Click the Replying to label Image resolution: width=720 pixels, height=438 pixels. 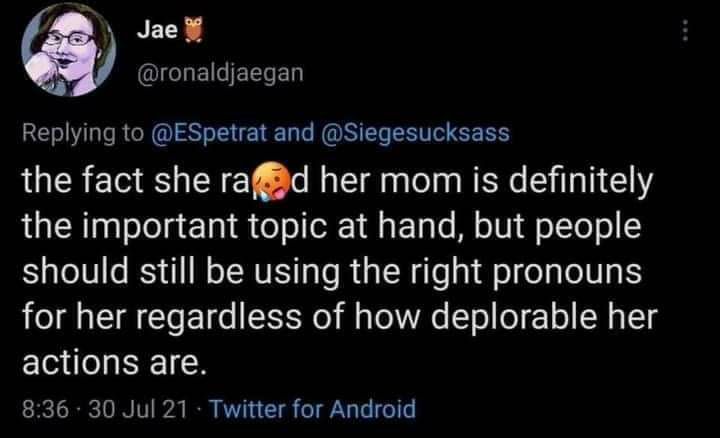pyautogui.click(x=84, y=135)
